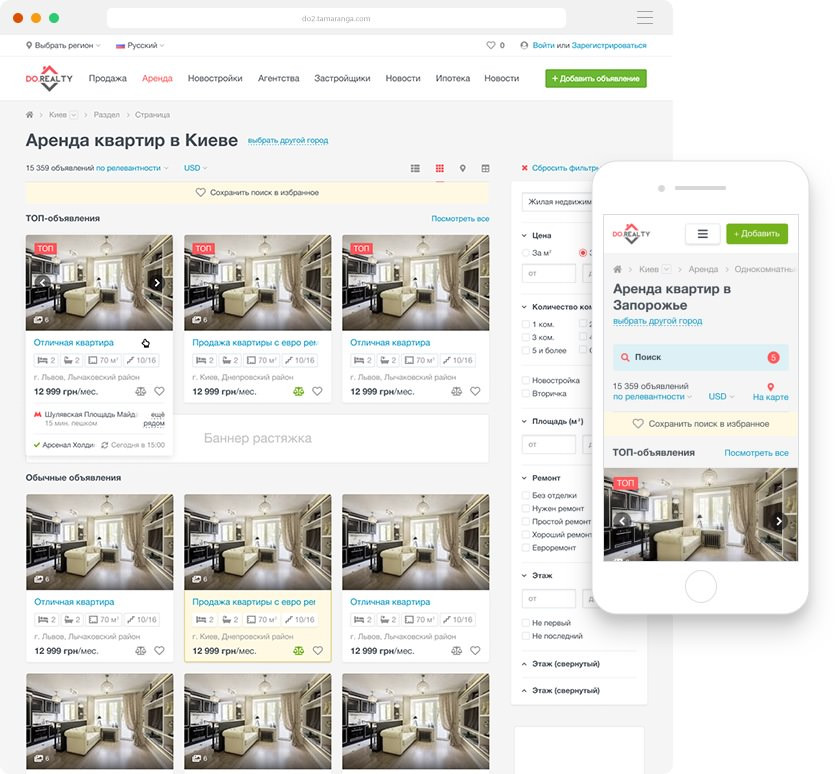Viewport: 835px width, 774px height.
Task: Check the '1 ком.' rooms checkbox
Action: pyautogui.click(x=526, y=324)
